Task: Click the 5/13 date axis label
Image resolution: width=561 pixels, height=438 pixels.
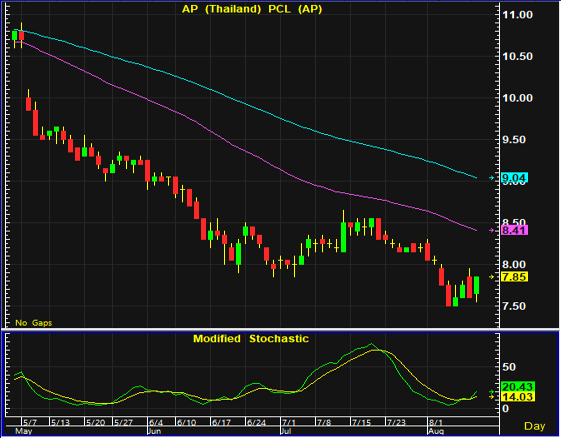Action: (60, 422)
